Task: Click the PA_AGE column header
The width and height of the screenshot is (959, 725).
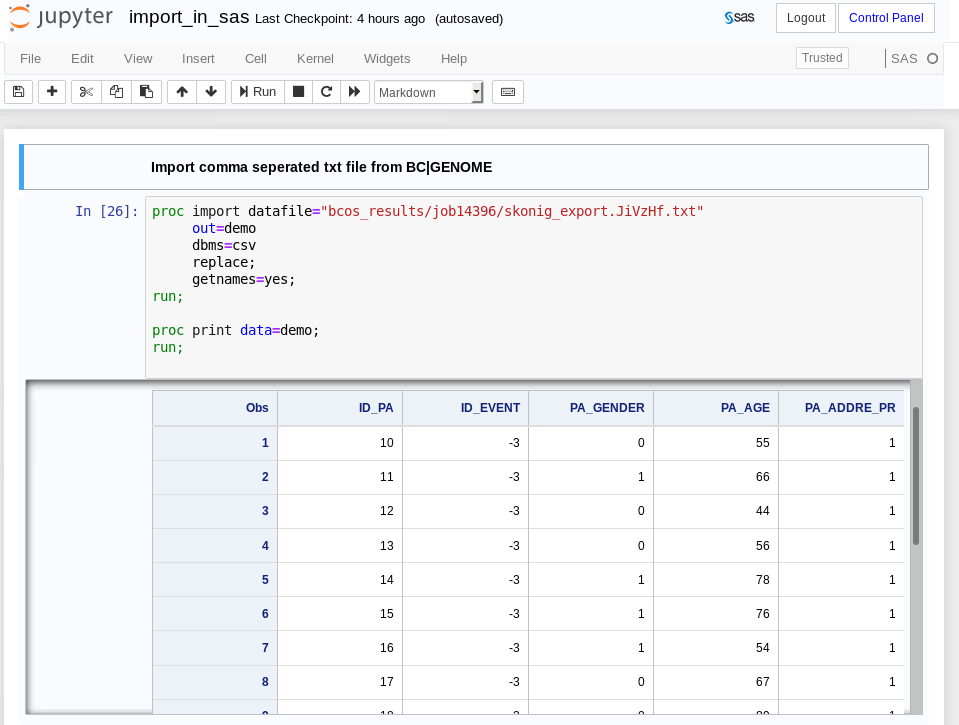Action: (716, 408)
